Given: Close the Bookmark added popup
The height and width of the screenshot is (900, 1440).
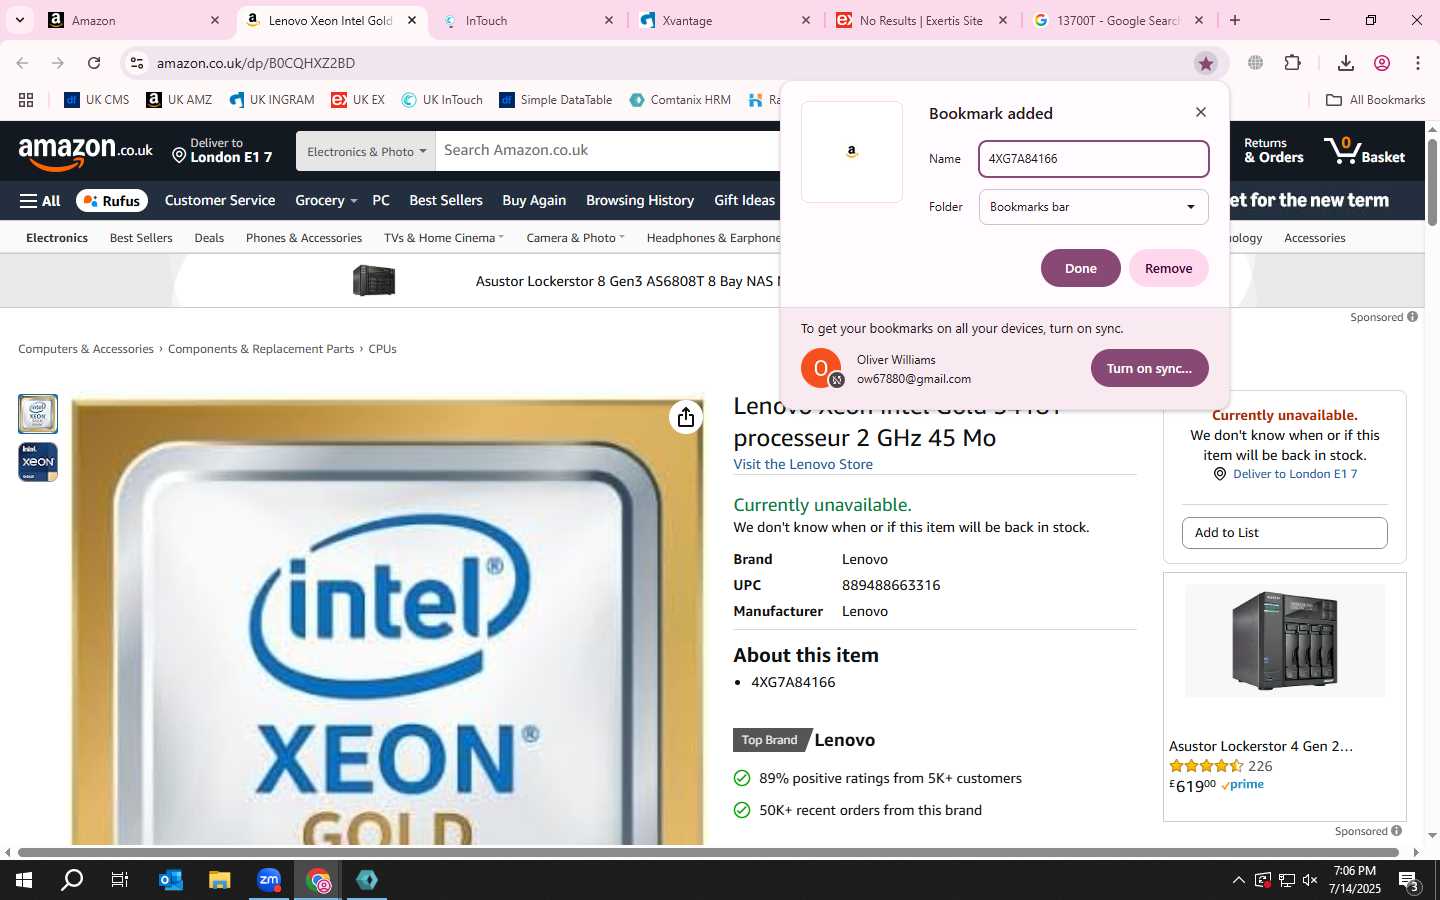Looking at the screenshot, I should 1201,112.
